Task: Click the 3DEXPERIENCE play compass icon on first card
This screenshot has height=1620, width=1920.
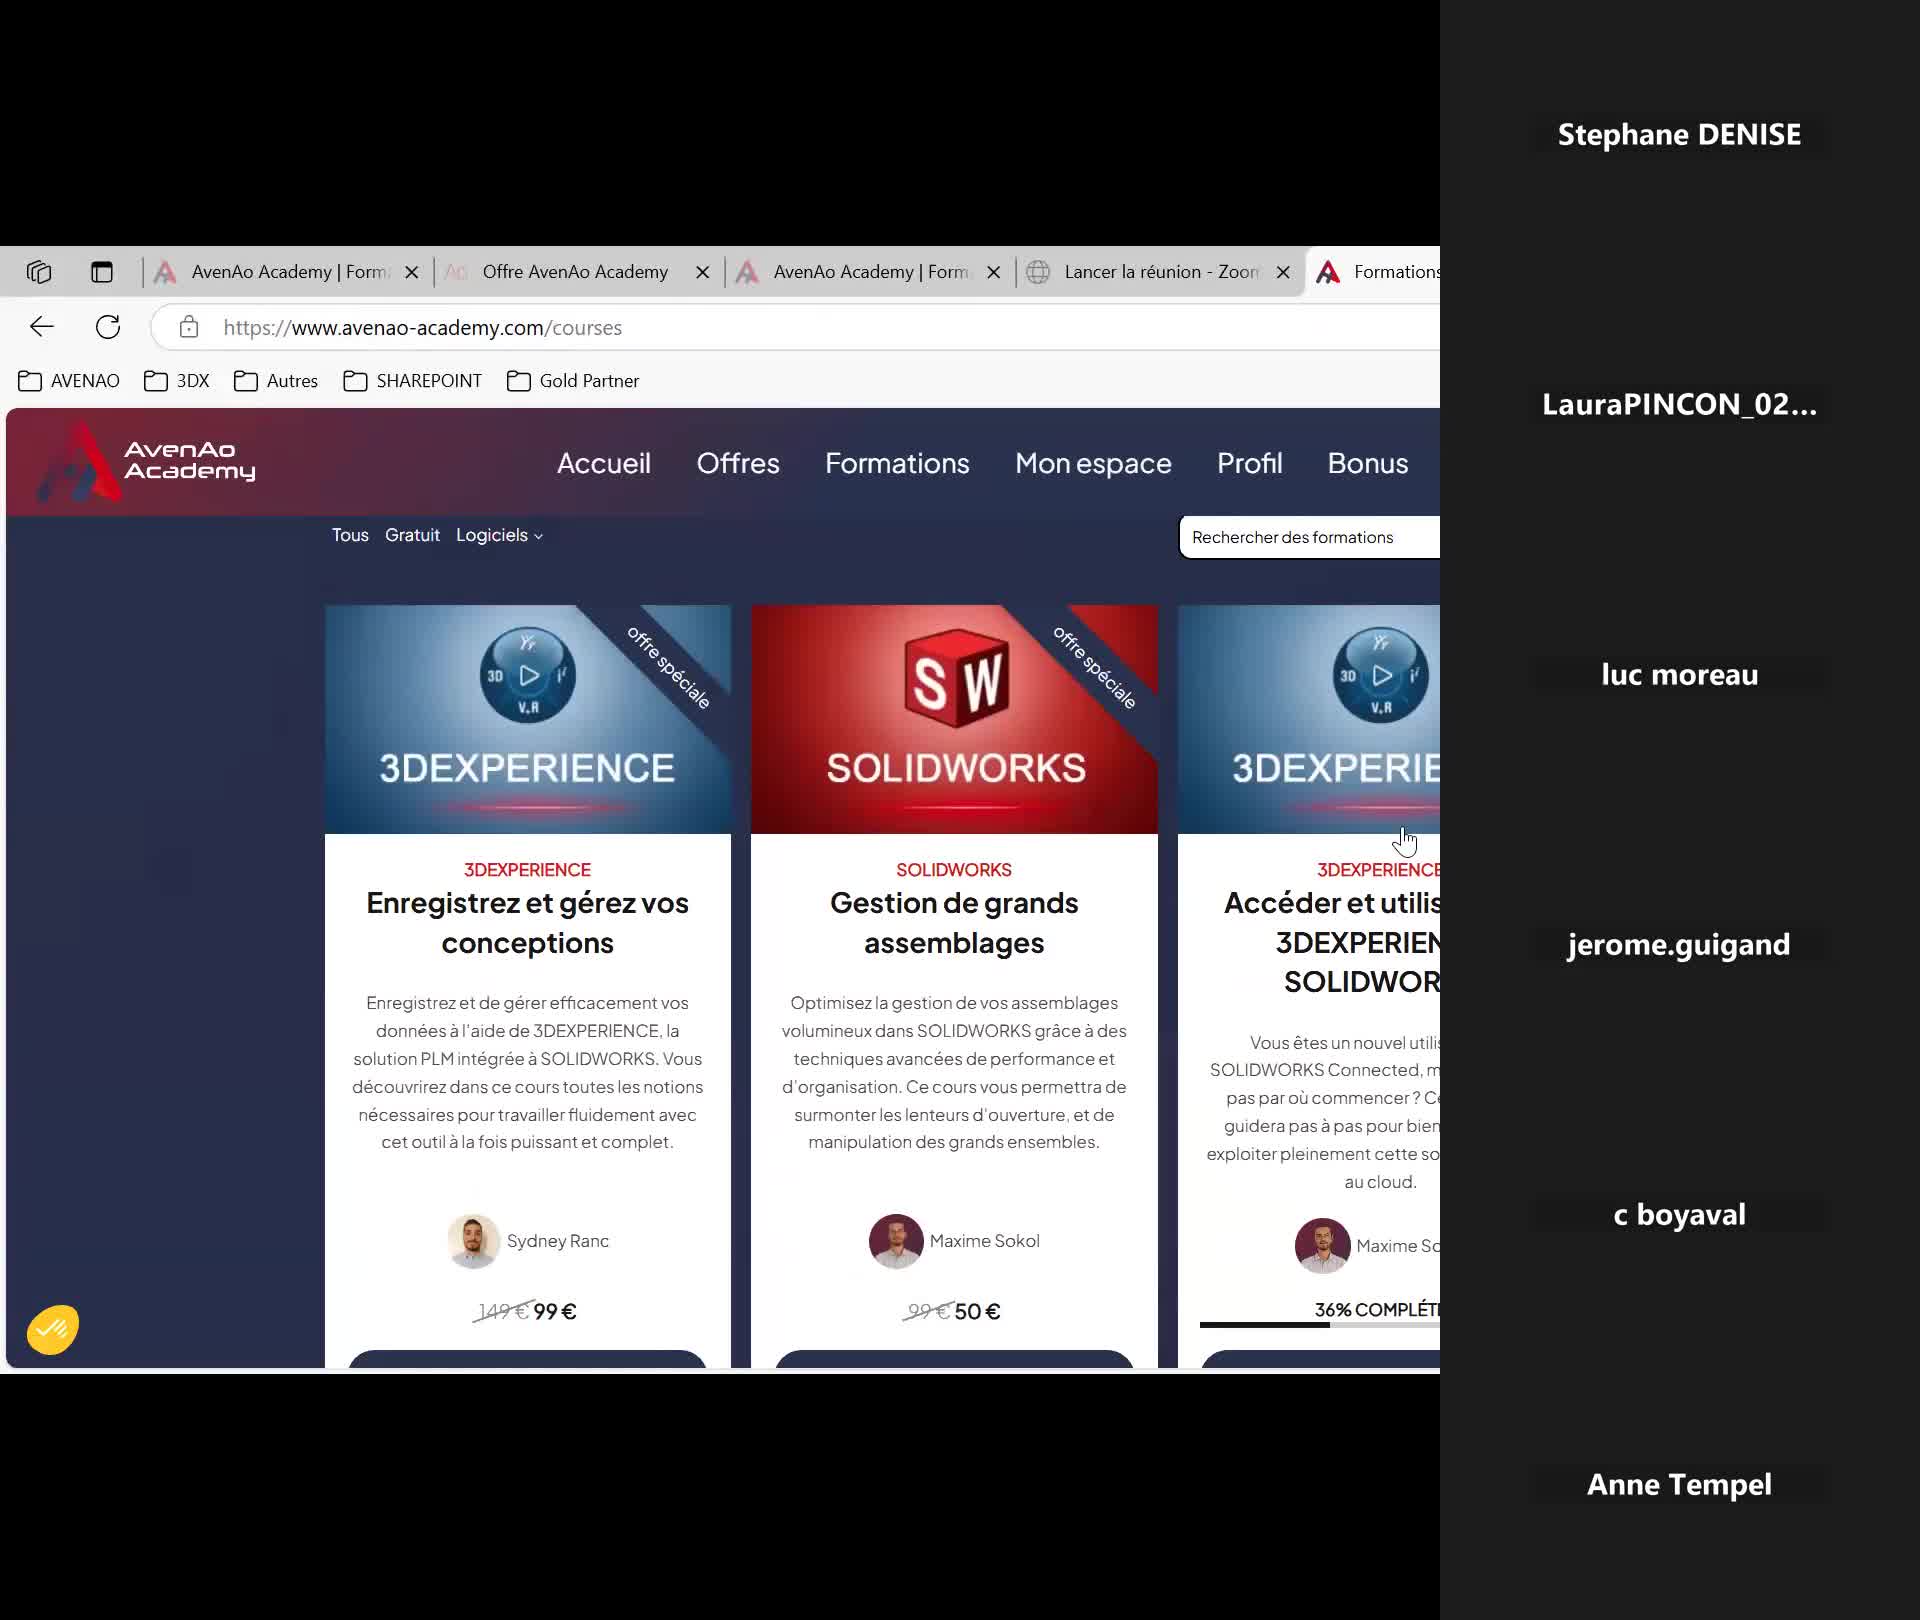Action: (528, 675)
